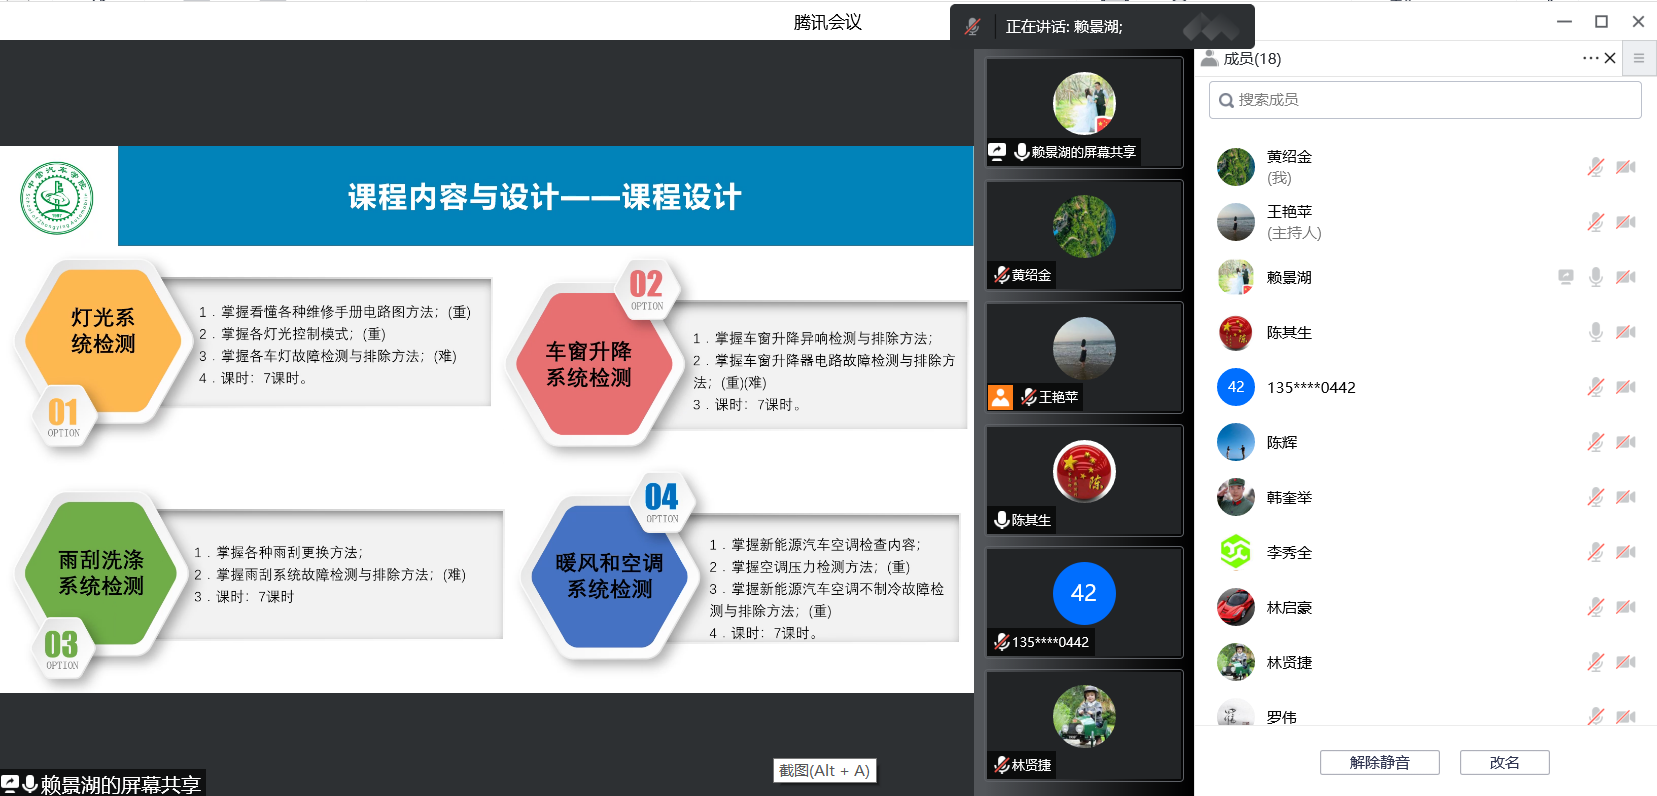Click the screen share icon on 赖景湖 tile
The image size is (1657, 796).
pyautogui.click(x=997, y=152)
